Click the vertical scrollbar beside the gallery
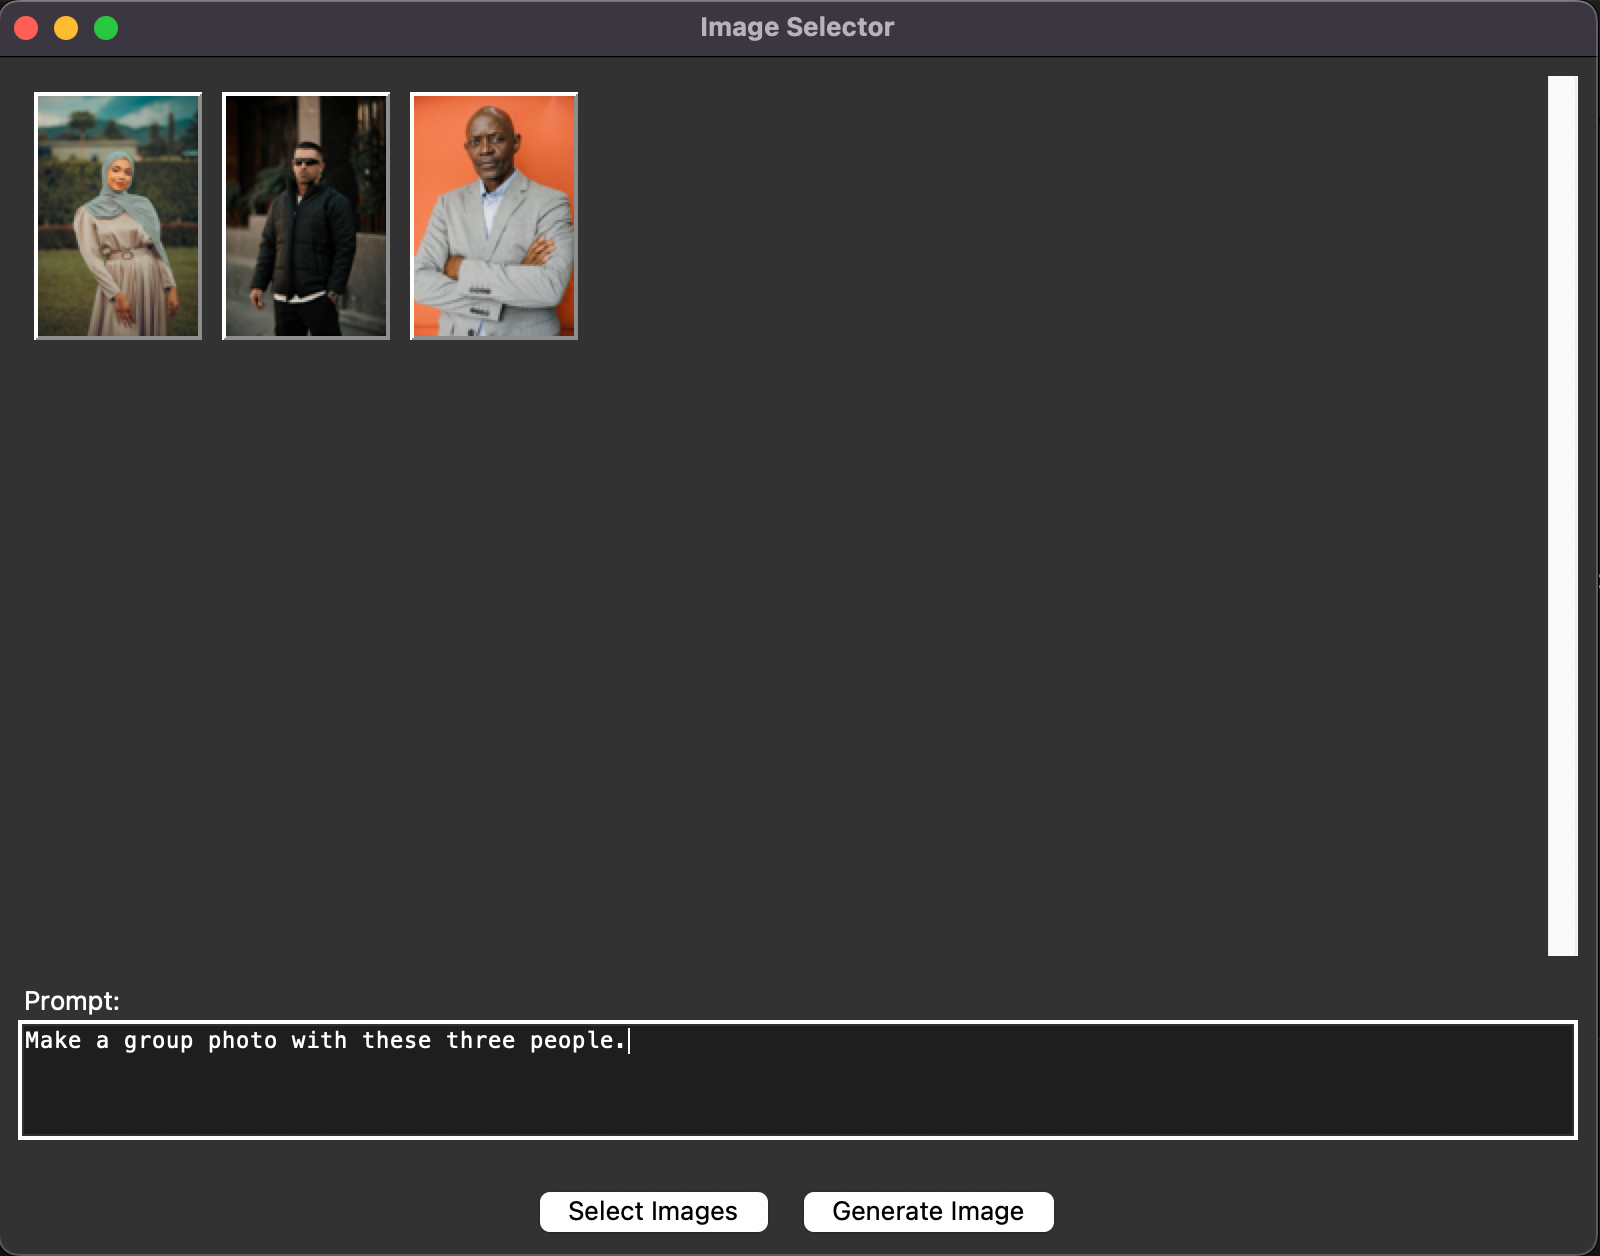The image size is (1600, 1256). 1562,516
